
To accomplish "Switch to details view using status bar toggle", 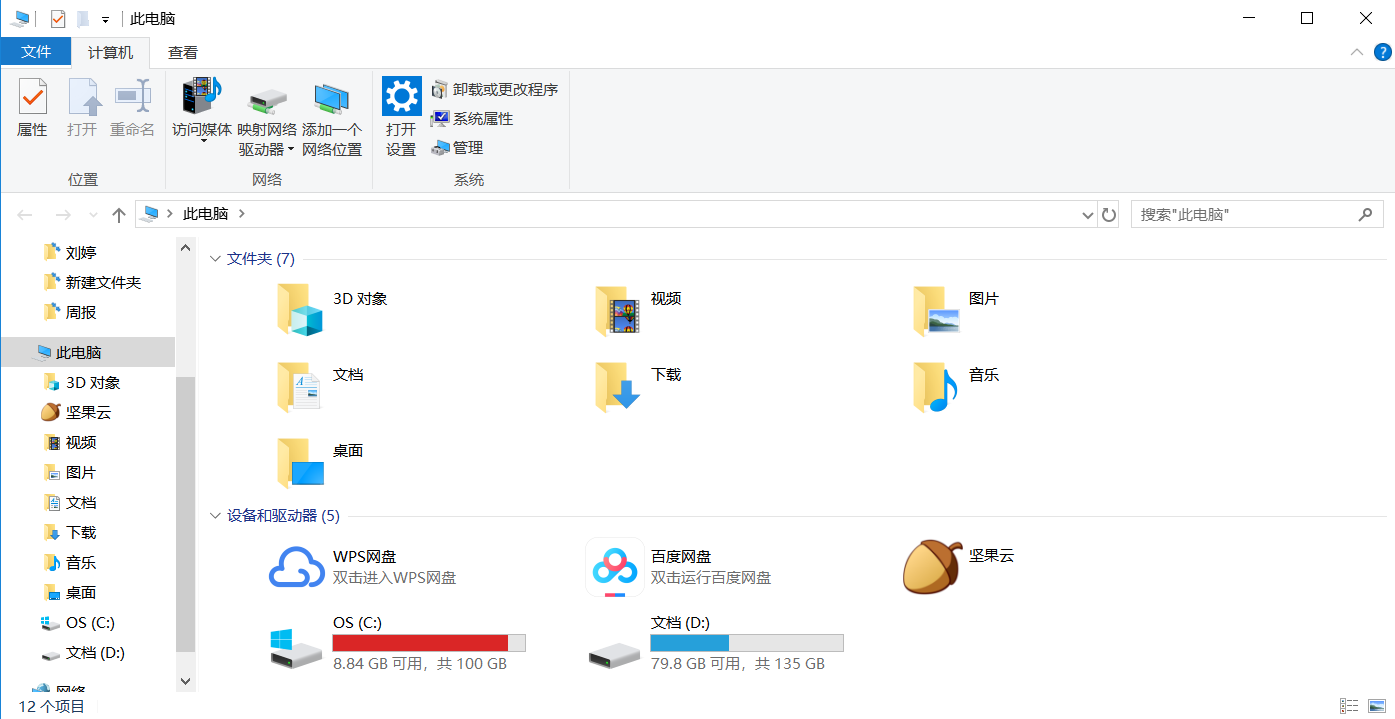I will (1349, 706).
